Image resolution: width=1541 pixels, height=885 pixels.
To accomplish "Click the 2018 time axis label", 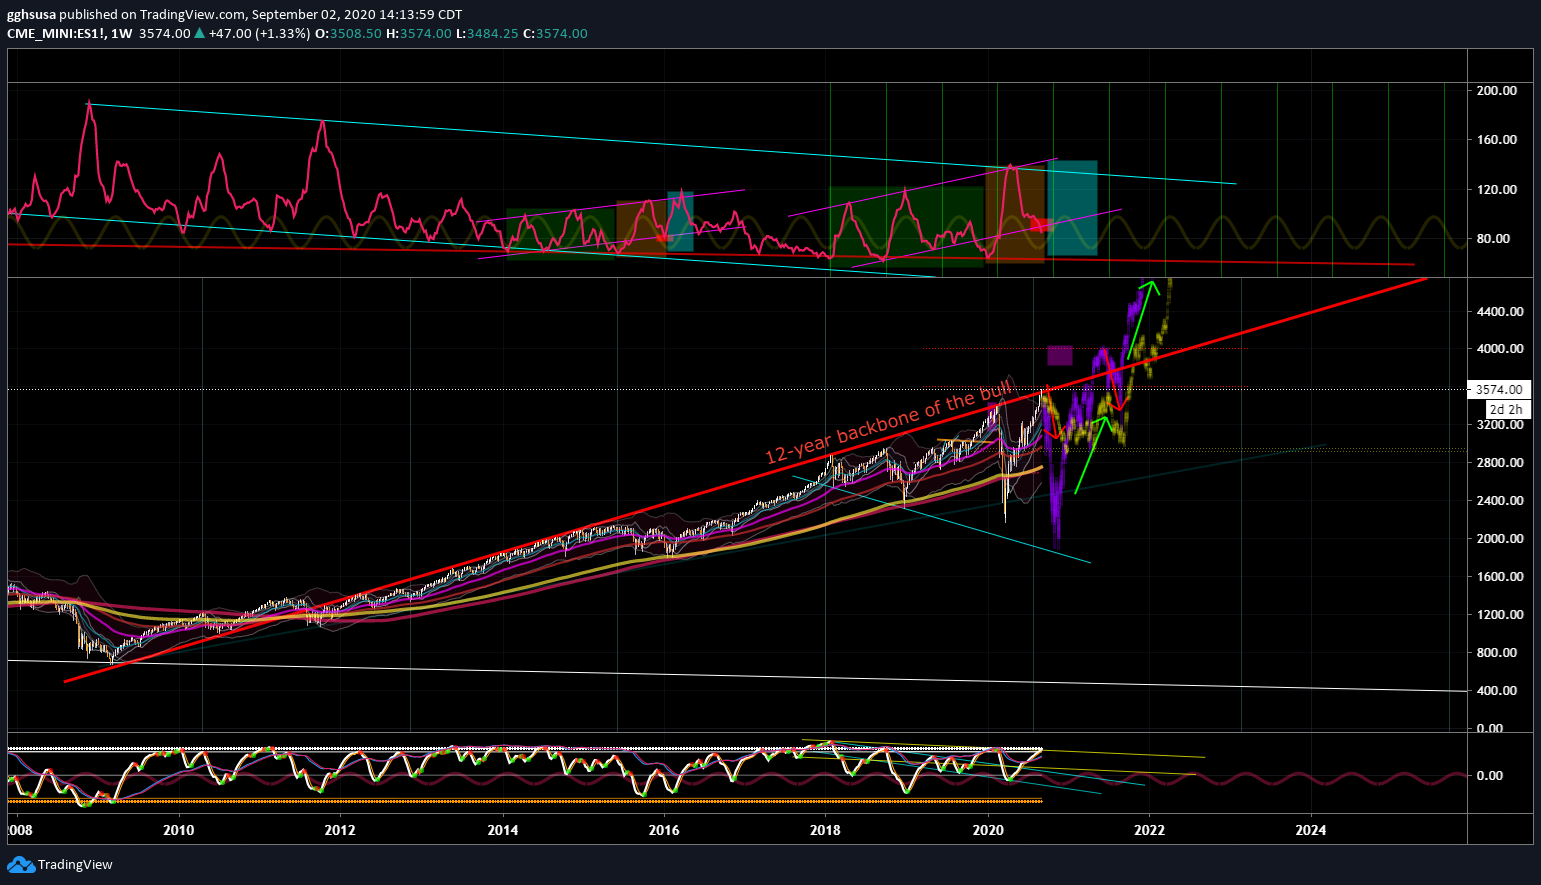I will [x=825, y=830].
